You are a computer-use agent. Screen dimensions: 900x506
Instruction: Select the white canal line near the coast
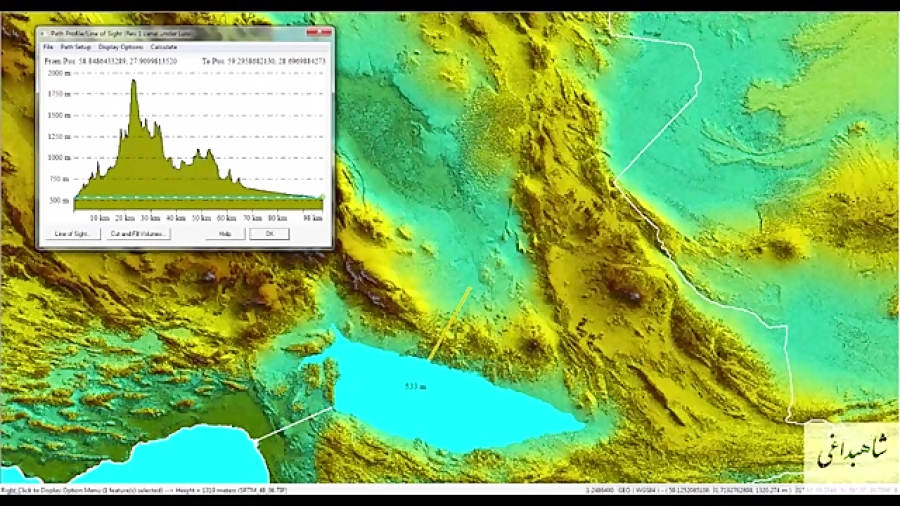coord(294,424)
